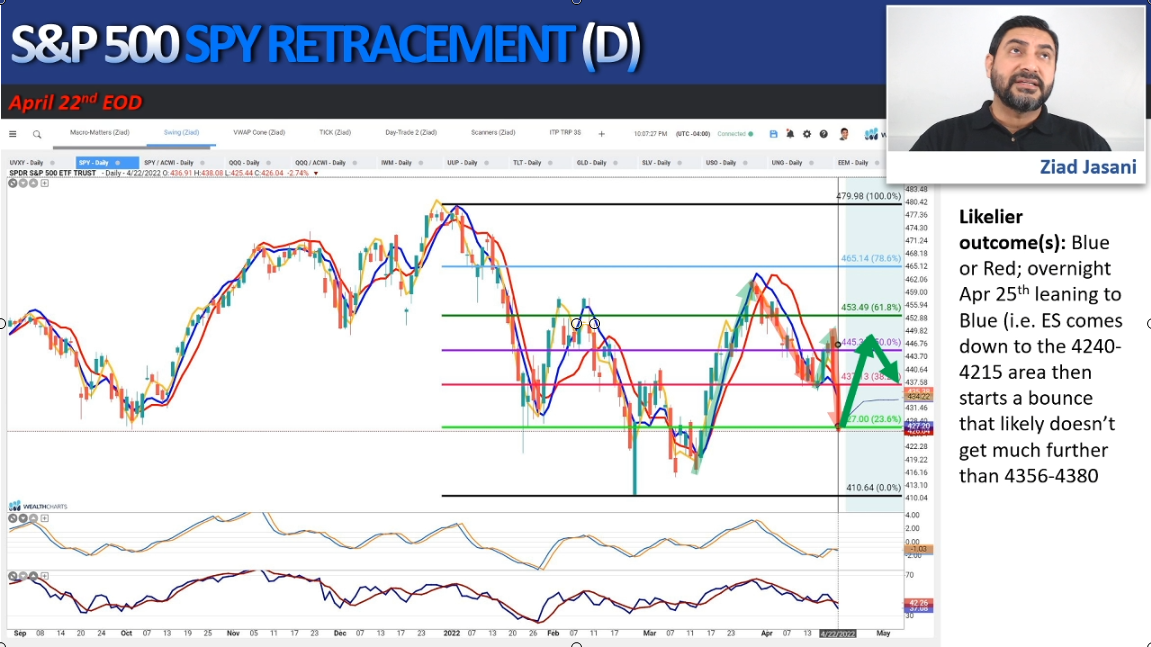This screenshot has height=647, width=1151.
Task: Expand the red dropdown arrow after -2.74%
Action: pyautogui.click(x=316, y=173)
